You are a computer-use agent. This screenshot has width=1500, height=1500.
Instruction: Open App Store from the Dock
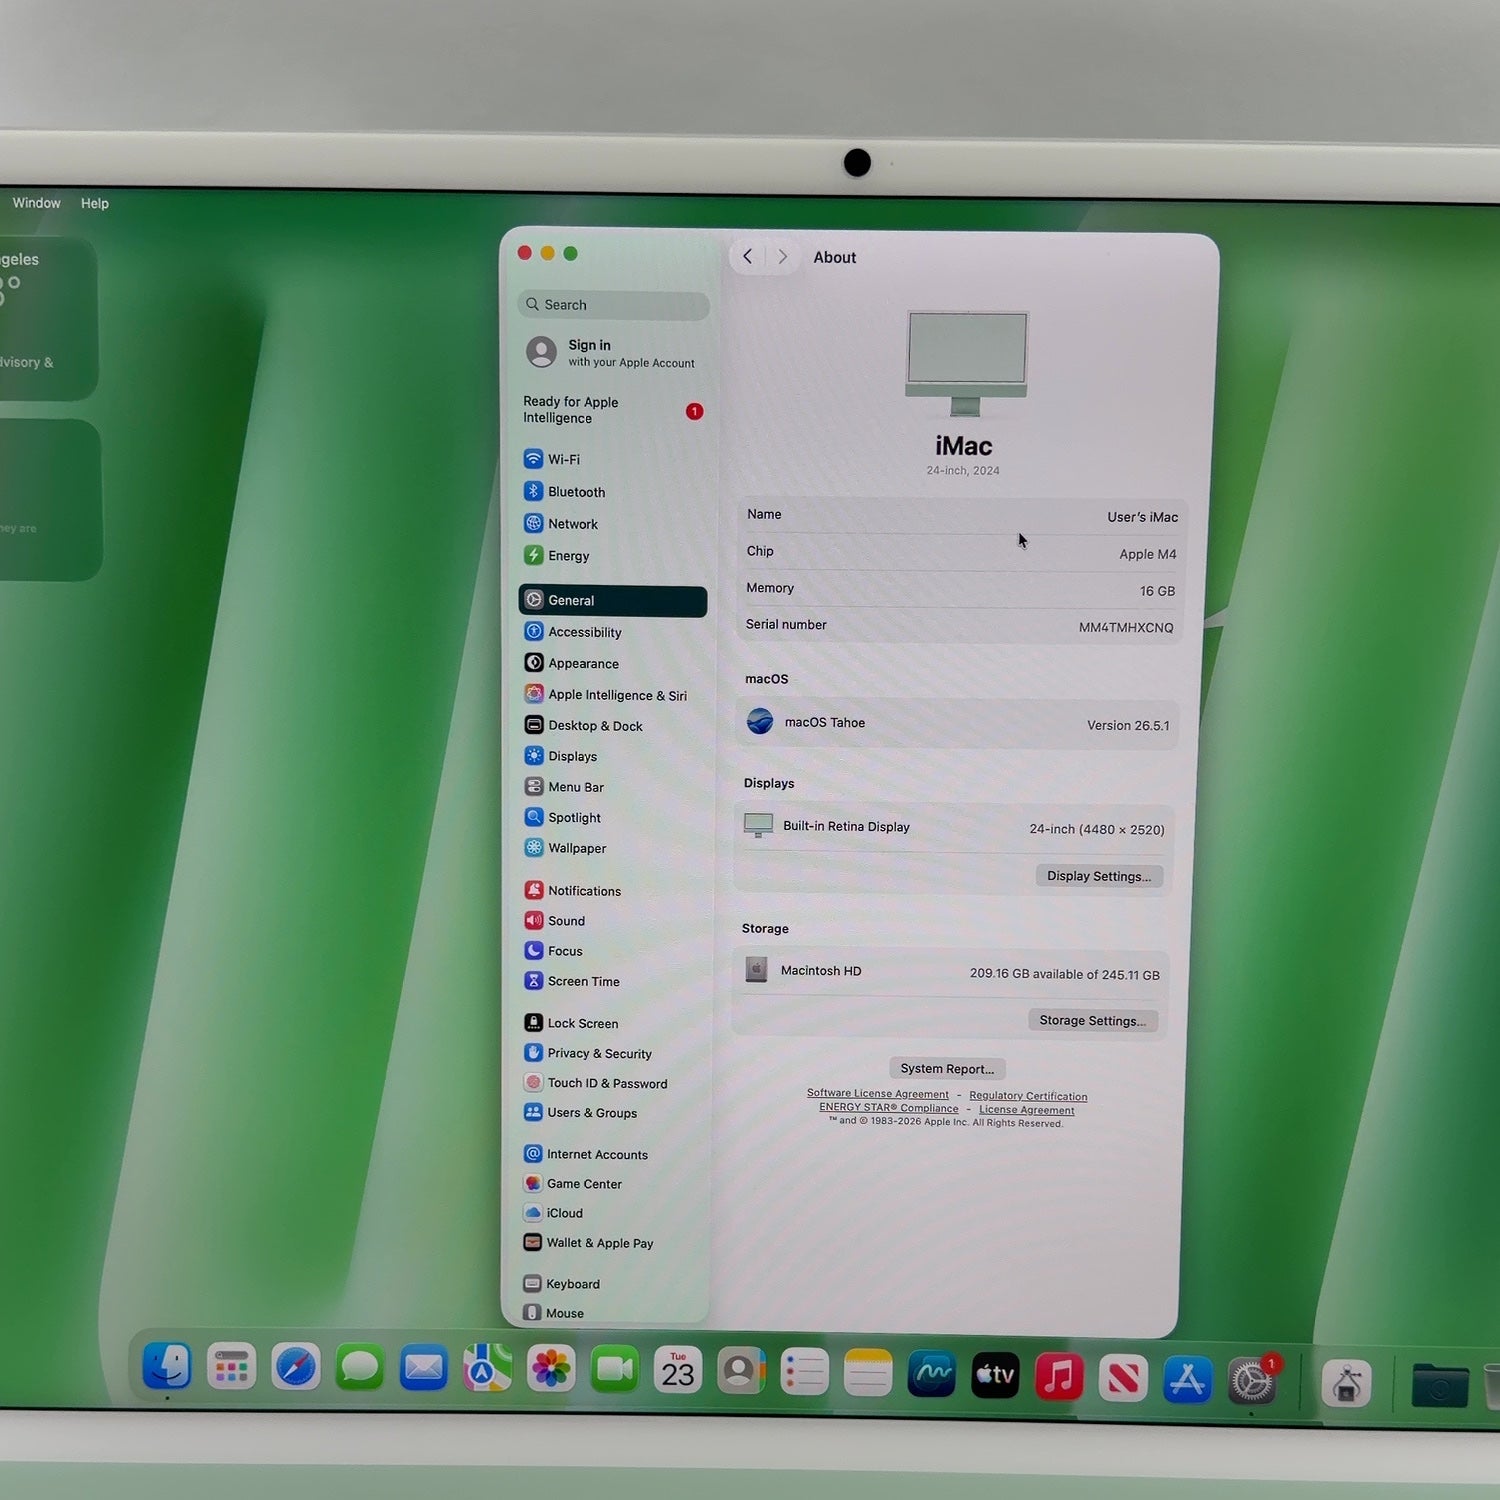(1187, 1380)
